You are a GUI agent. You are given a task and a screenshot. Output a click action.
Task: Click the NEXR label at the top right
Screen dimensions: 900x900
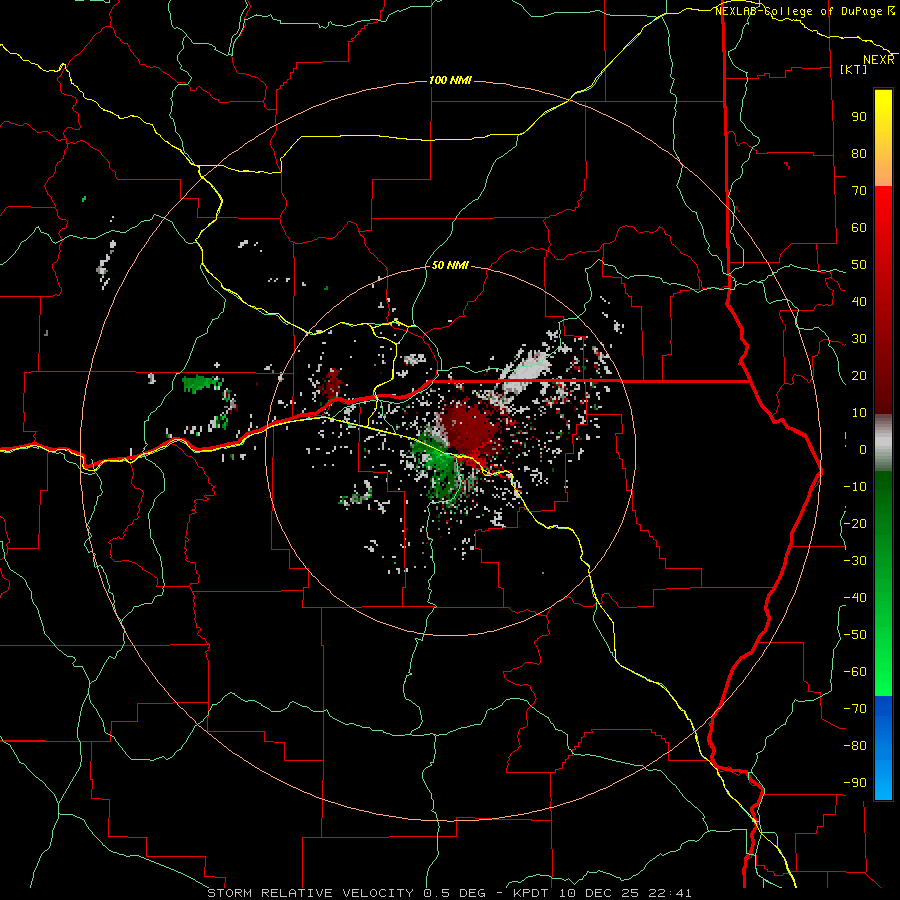tap(878, 60)
